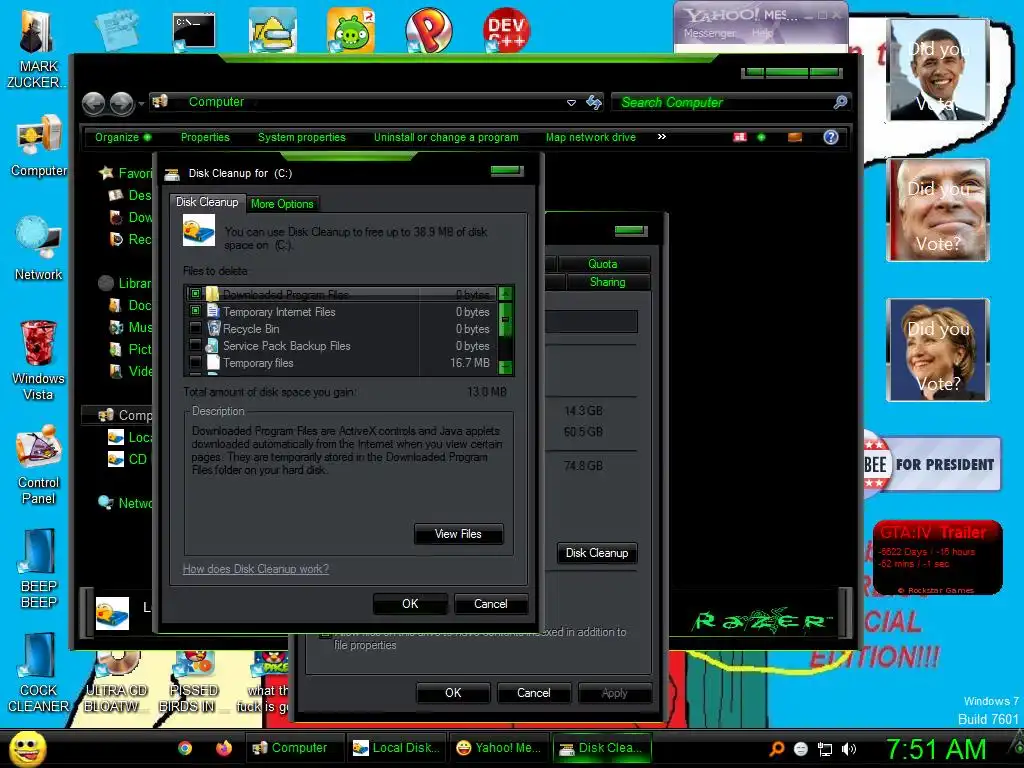Click OK in the properties window
Viewport: 1024px width, 768px height.
(453, 692)
